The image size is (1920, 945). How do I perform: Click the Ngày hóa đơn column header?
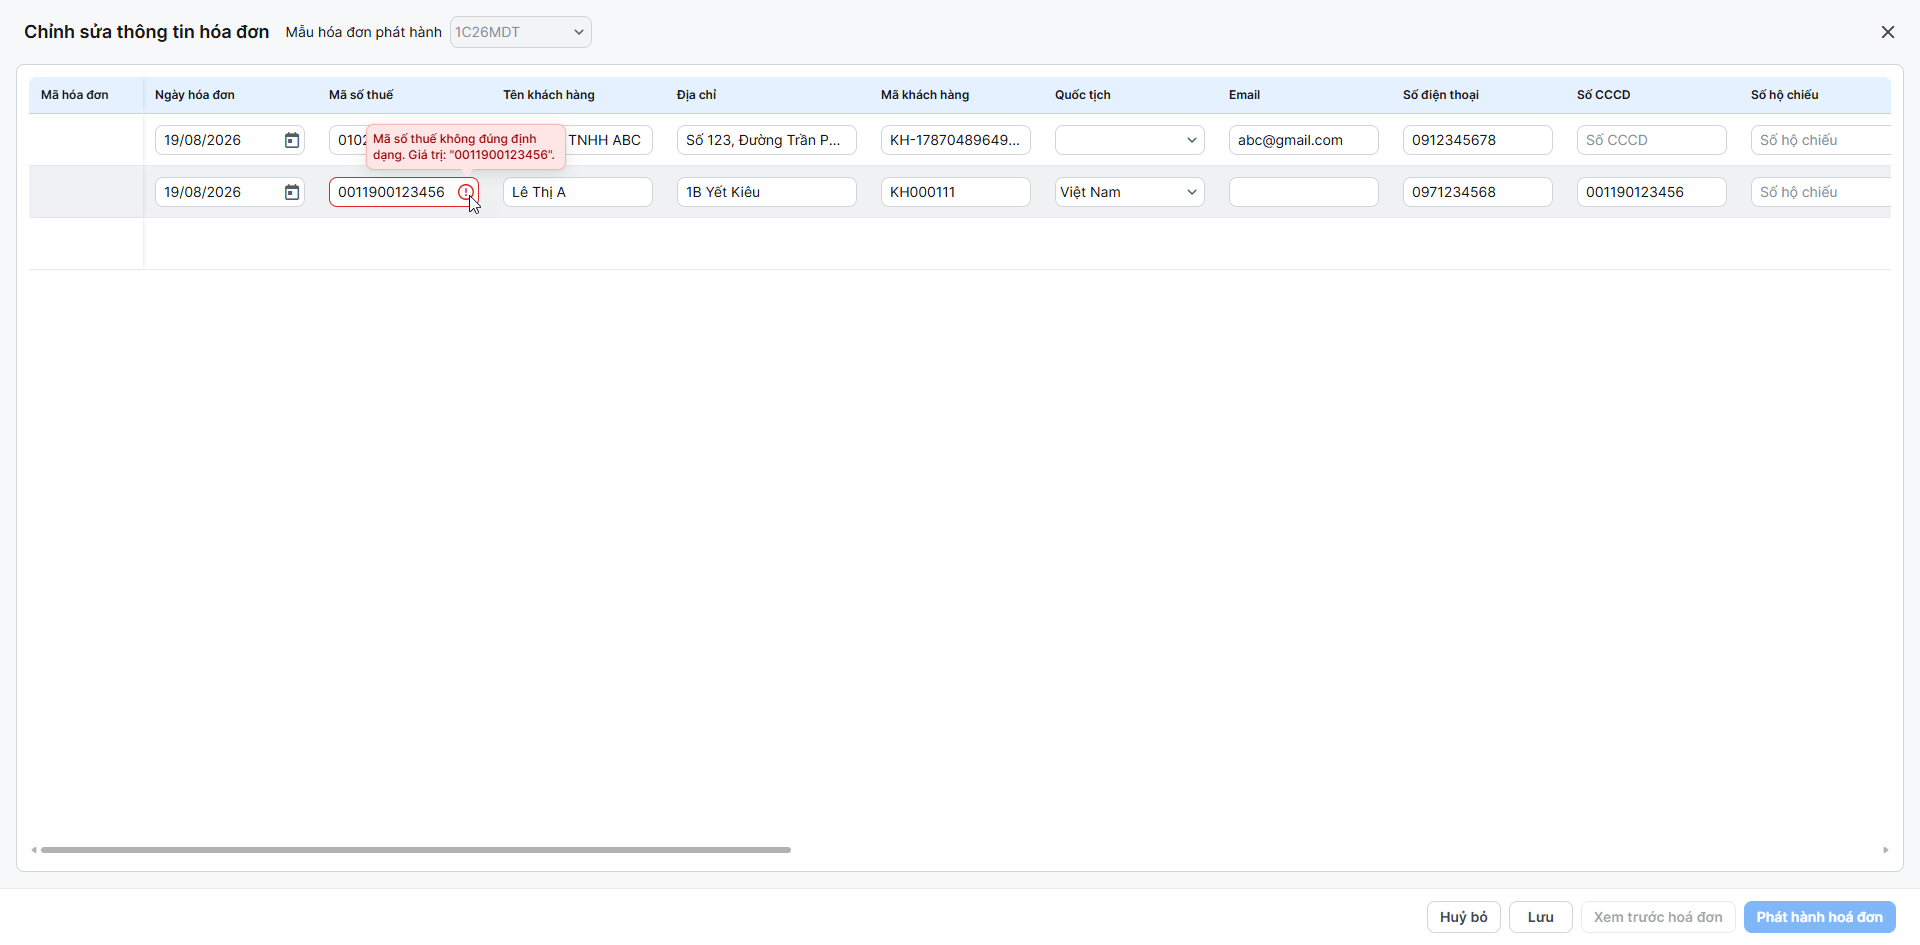click(195, 95)
